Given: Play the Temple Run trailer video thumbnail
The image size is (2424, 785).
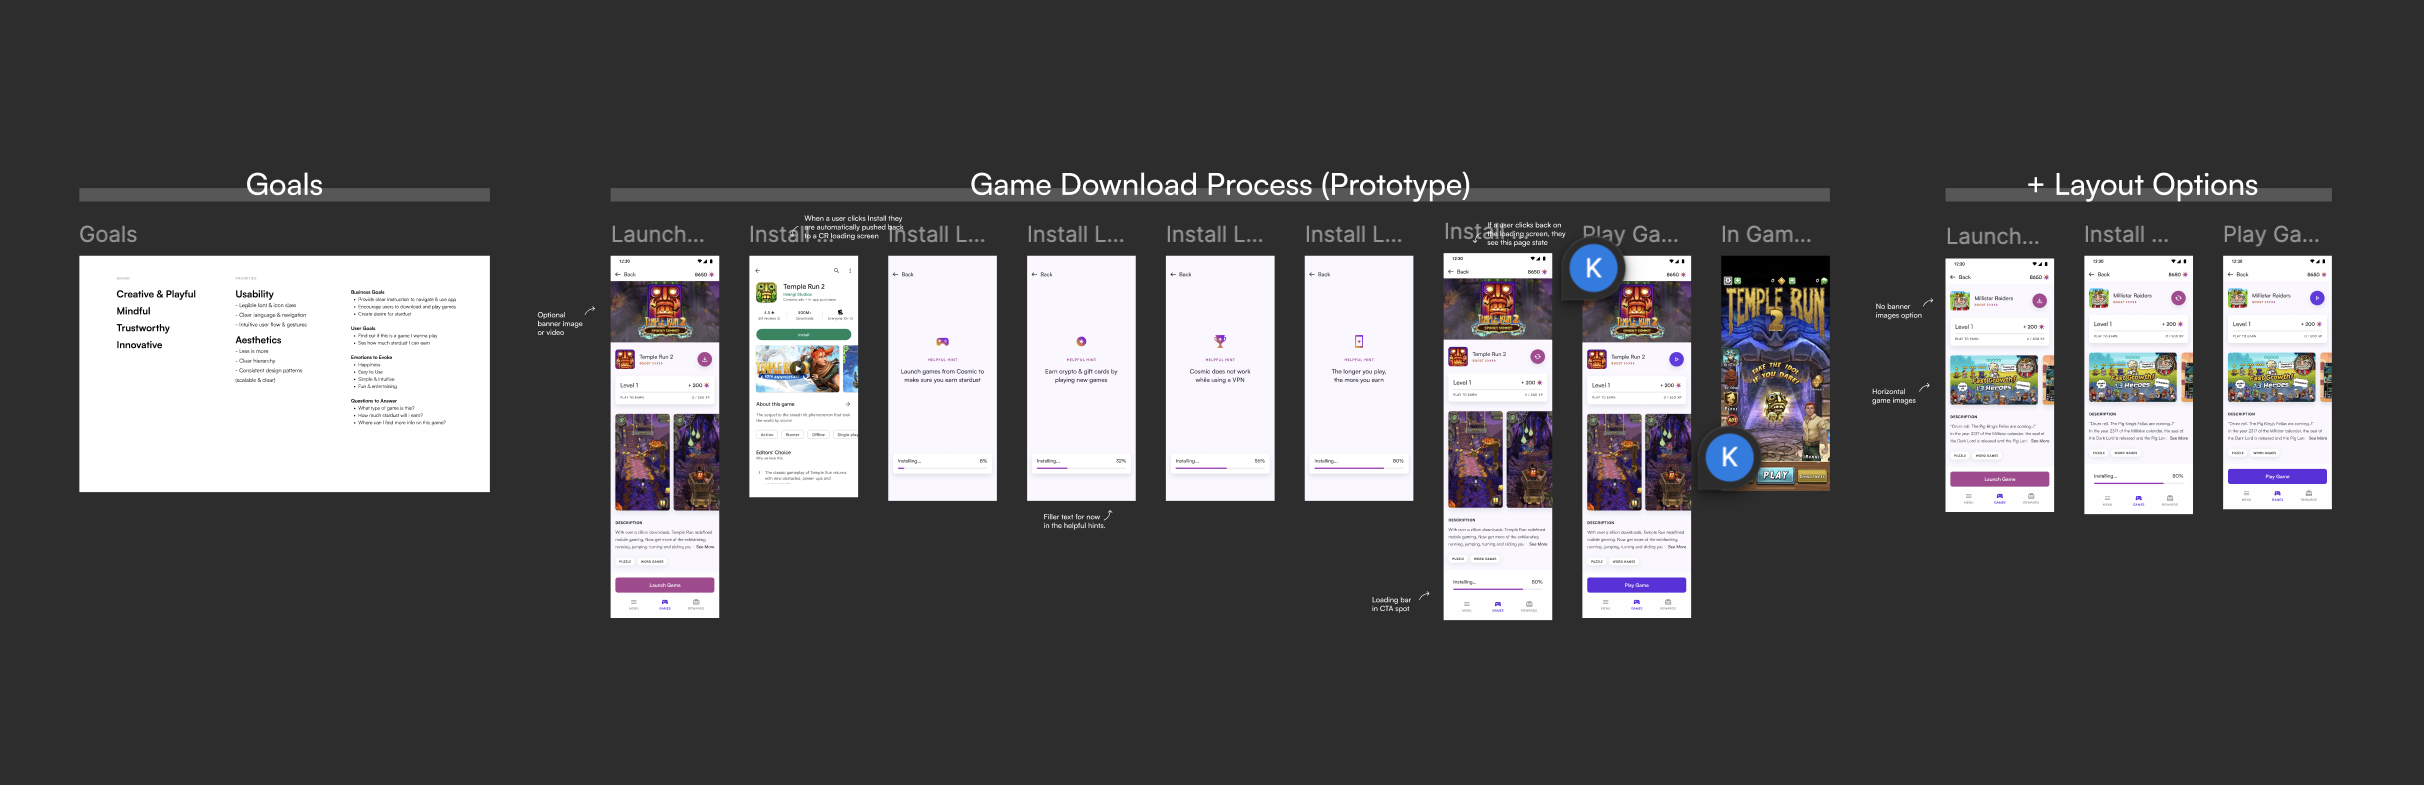Looking at the screenshot, I should pos(797,368).
